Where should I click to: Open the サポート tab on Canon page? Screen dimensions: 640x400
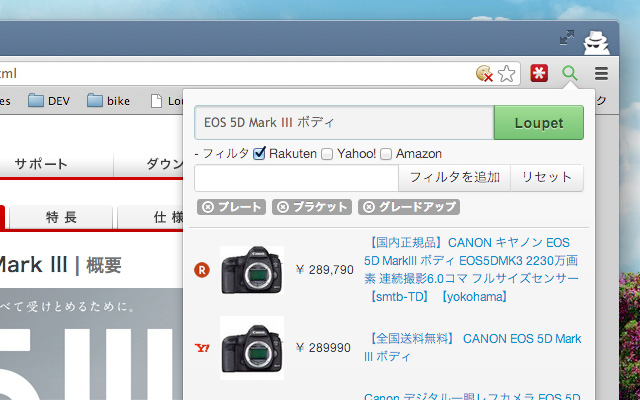pos(41,164)
